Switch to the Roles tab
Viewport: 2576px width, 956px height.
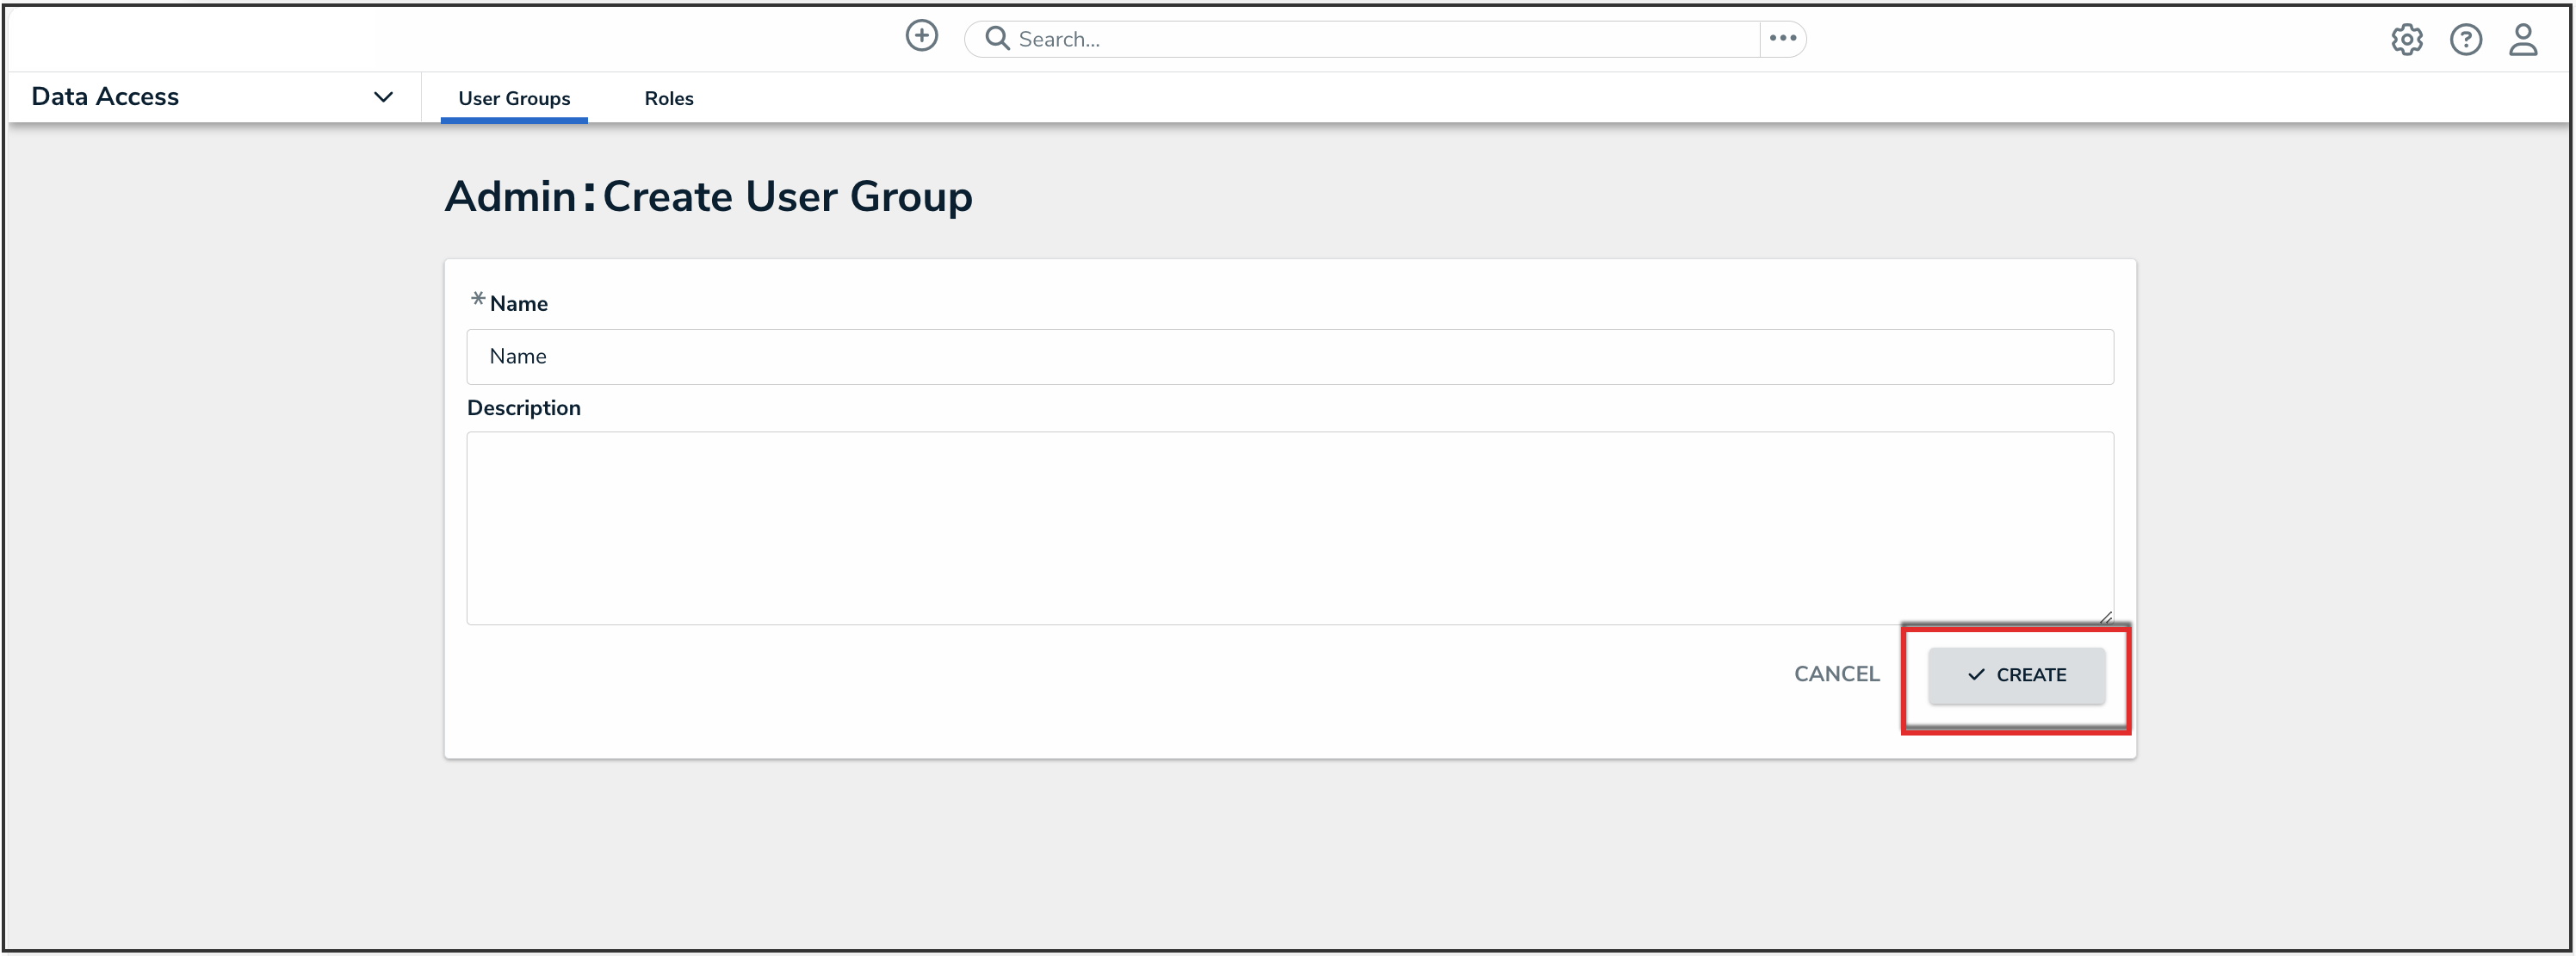point(668,98)
